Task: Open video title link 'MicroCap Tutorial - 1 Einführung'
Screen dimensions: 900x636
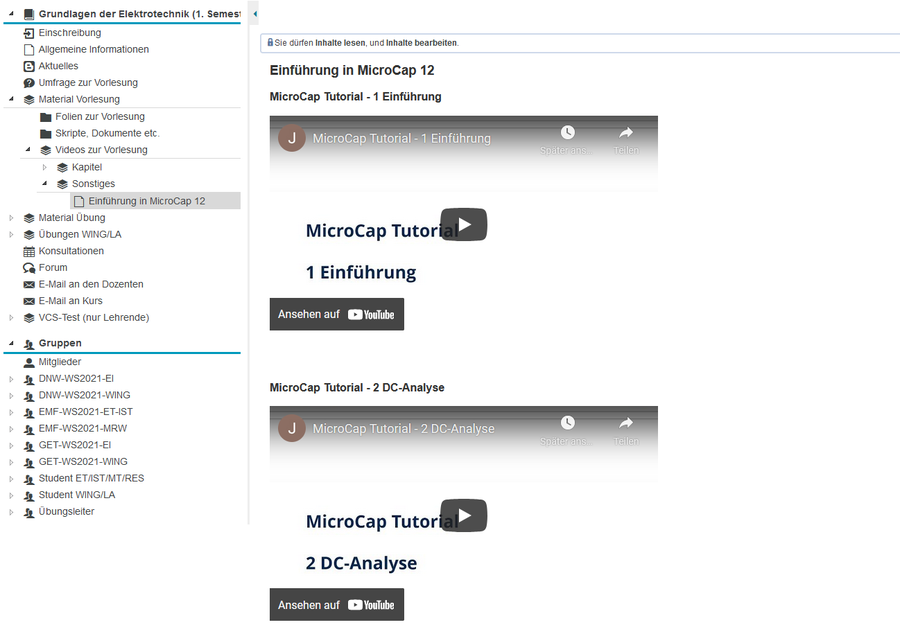Action: click(x=402, y=138)
